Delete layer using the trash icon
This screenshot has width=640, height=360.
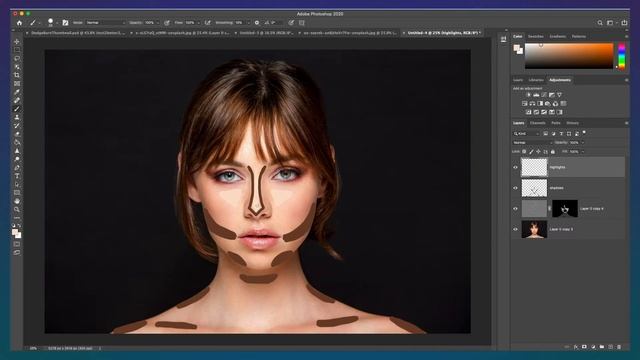click(619, 347)
